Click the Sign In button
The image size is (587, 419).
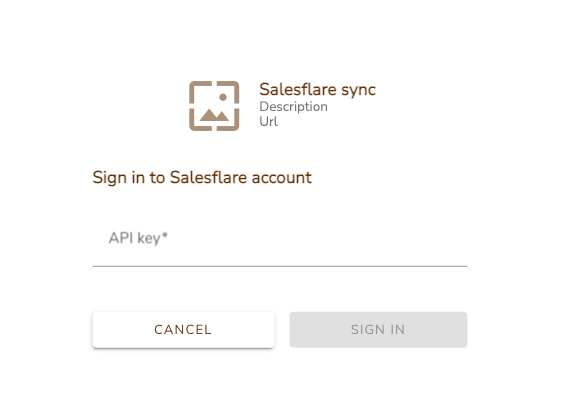[x=378, y=330]
